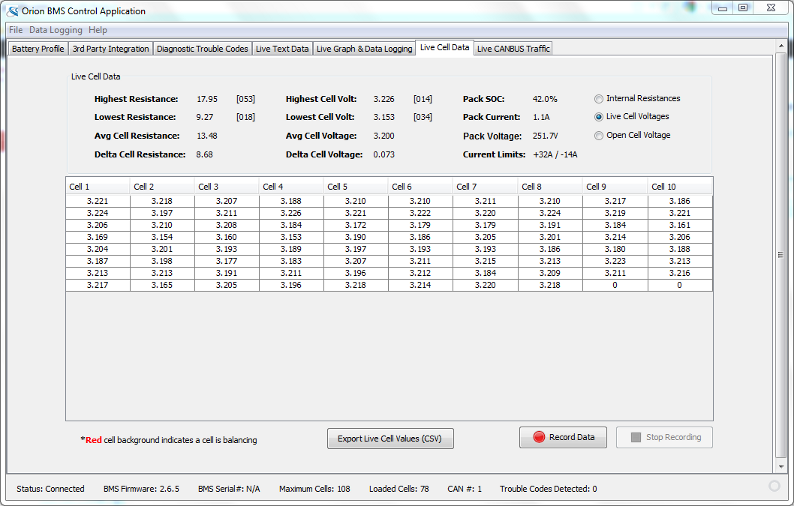Image resolution: width=794 pixels, height=506 pixels.
Task: Click the Loaded Cells: 78 status entry
Action: 399,489
